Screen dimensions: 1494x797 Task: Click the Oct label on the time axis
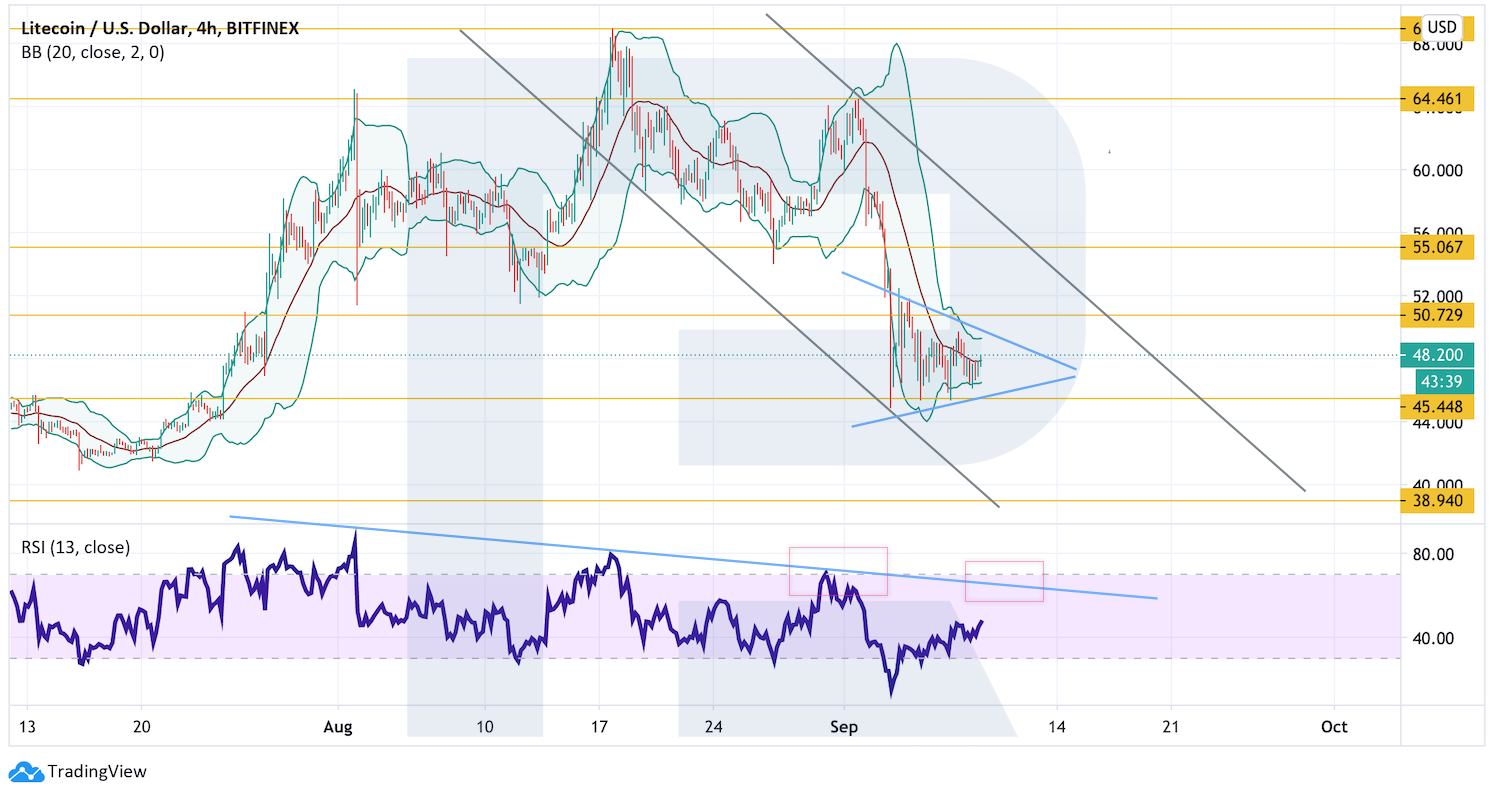pos(1333,725)
